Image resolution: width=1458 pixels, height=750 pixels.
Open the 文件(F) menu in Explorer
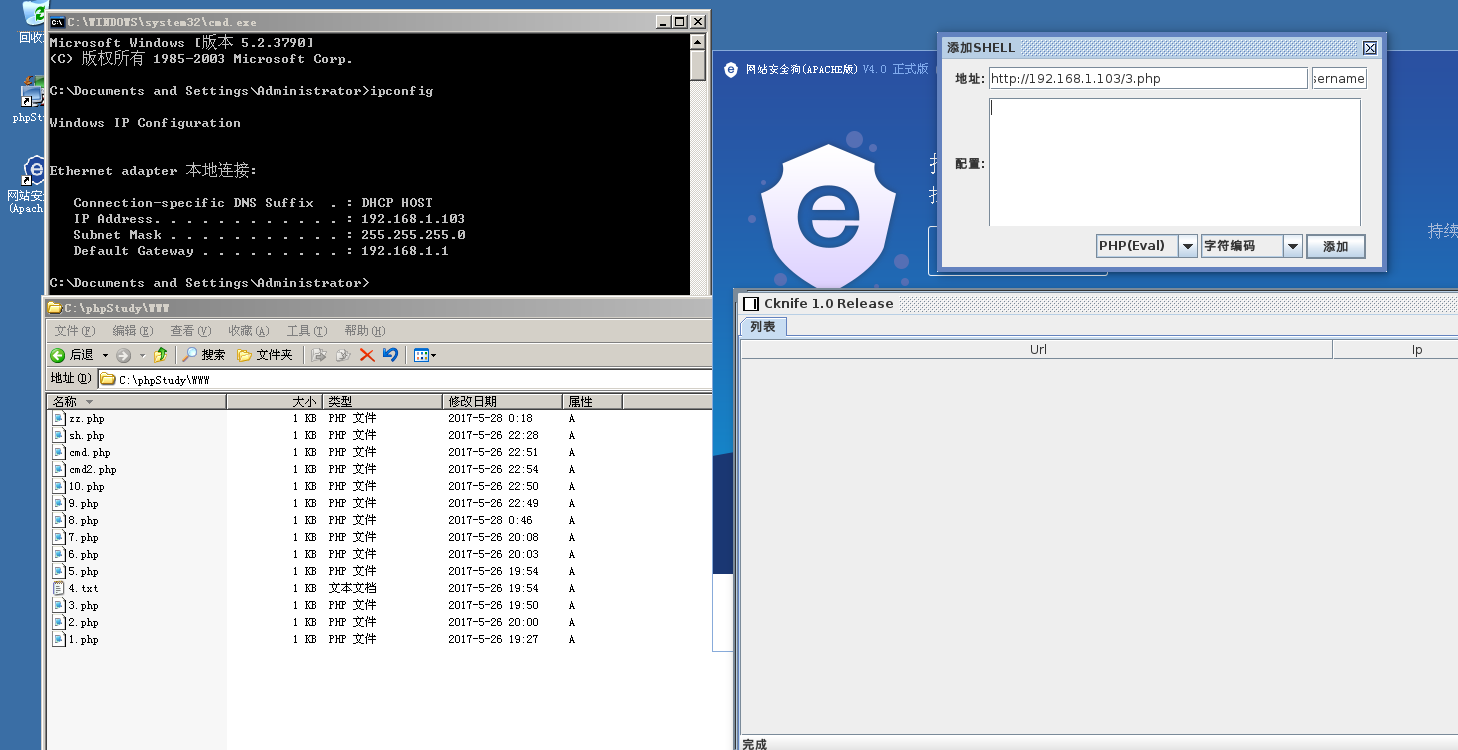click(75, 331)
